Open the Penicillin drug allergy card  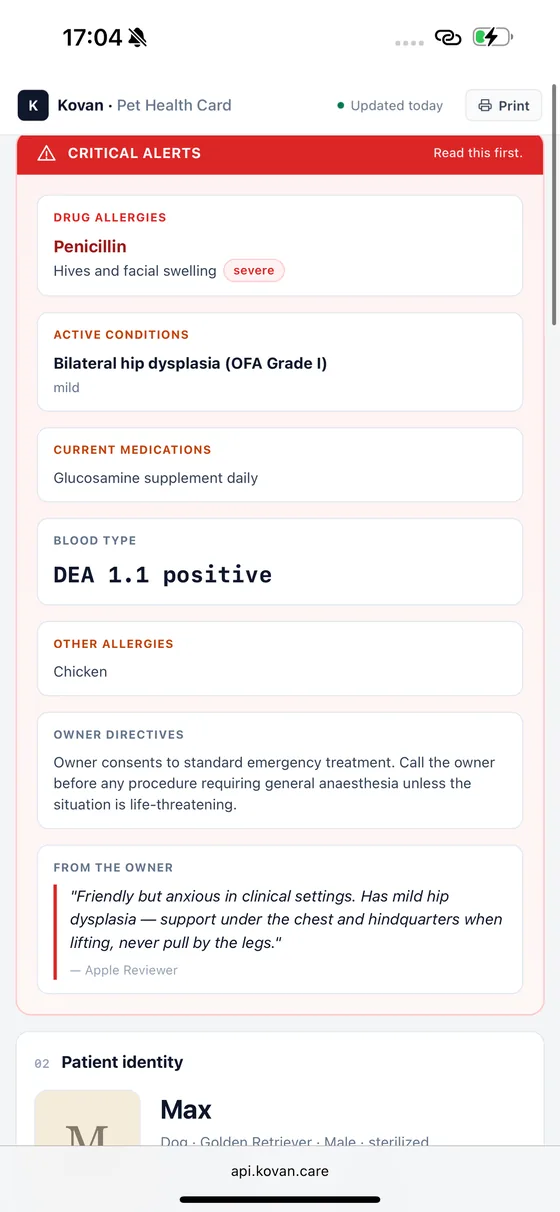[280, 245]
